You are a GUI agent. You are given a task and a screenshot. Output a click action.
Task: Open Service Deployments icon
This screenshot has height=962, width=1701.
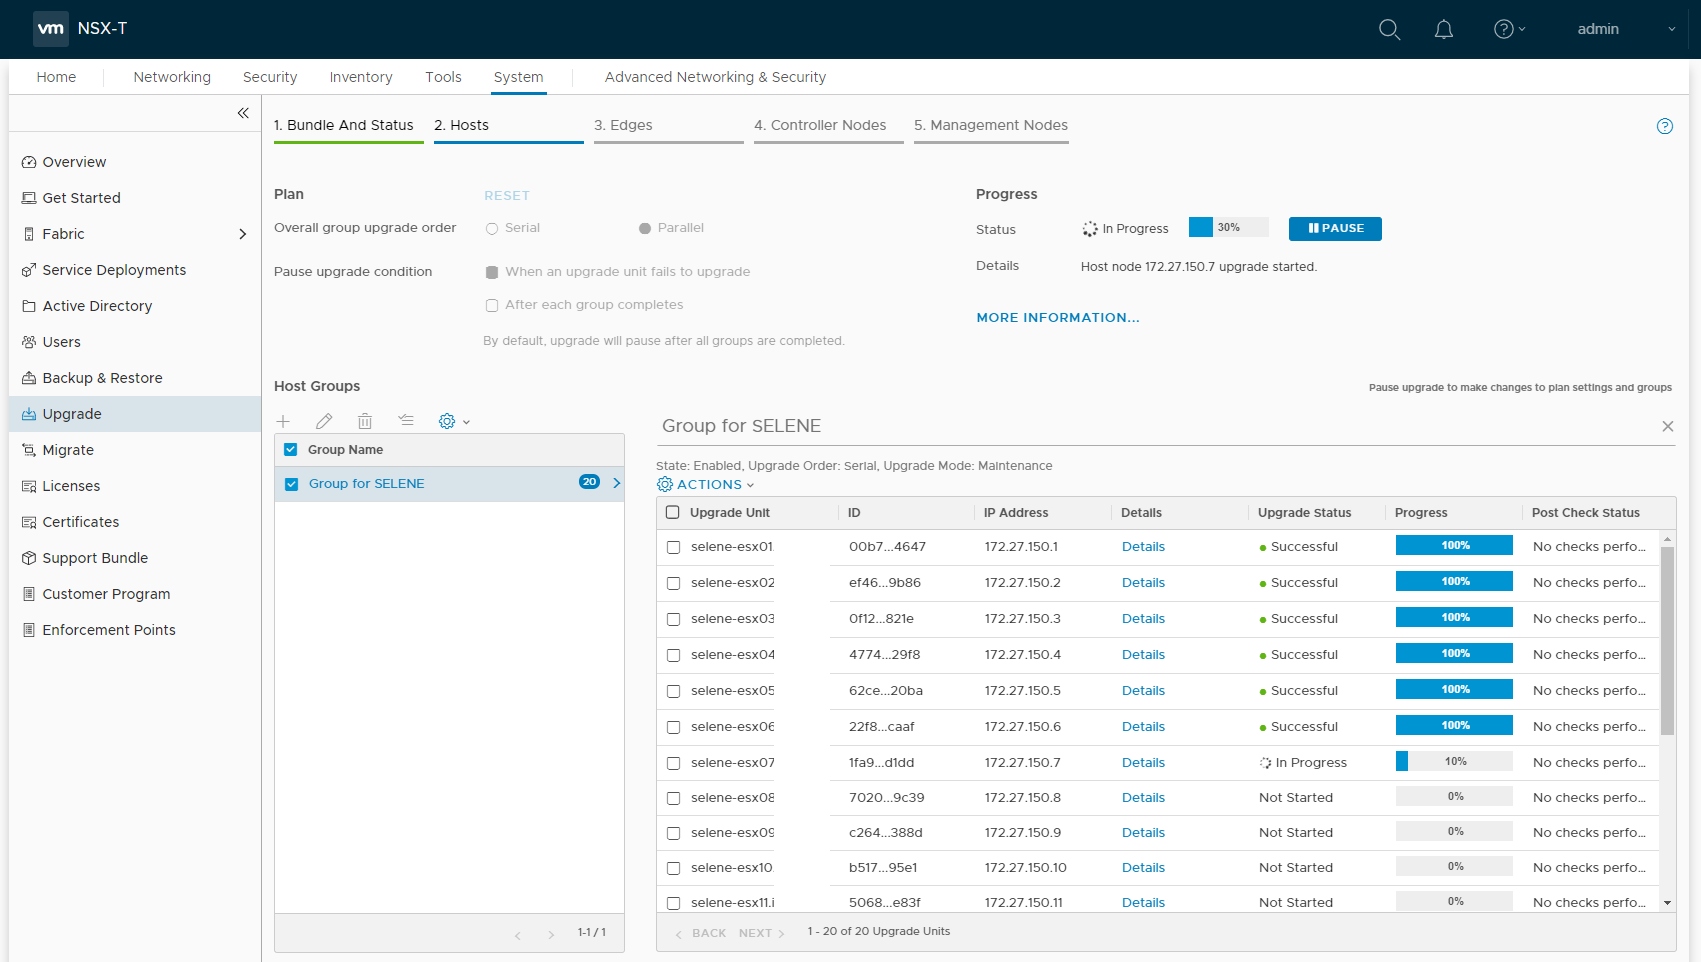tap(29, 270)
